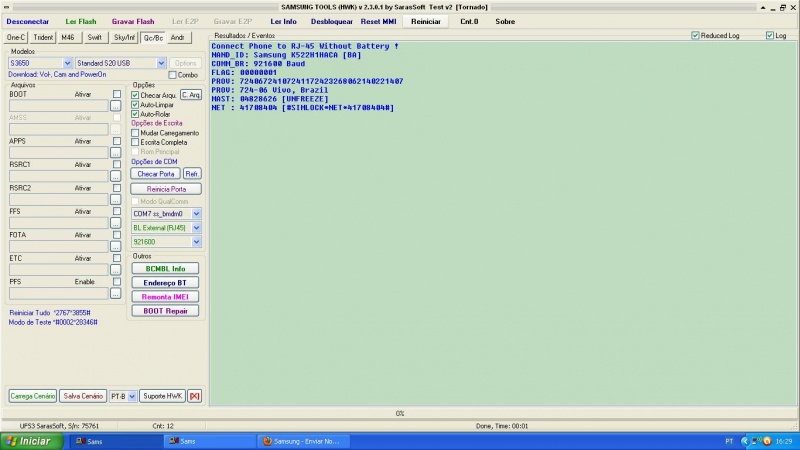Click the Reiniciar toolbar button

pyautogui.click(x=426, y=21)
